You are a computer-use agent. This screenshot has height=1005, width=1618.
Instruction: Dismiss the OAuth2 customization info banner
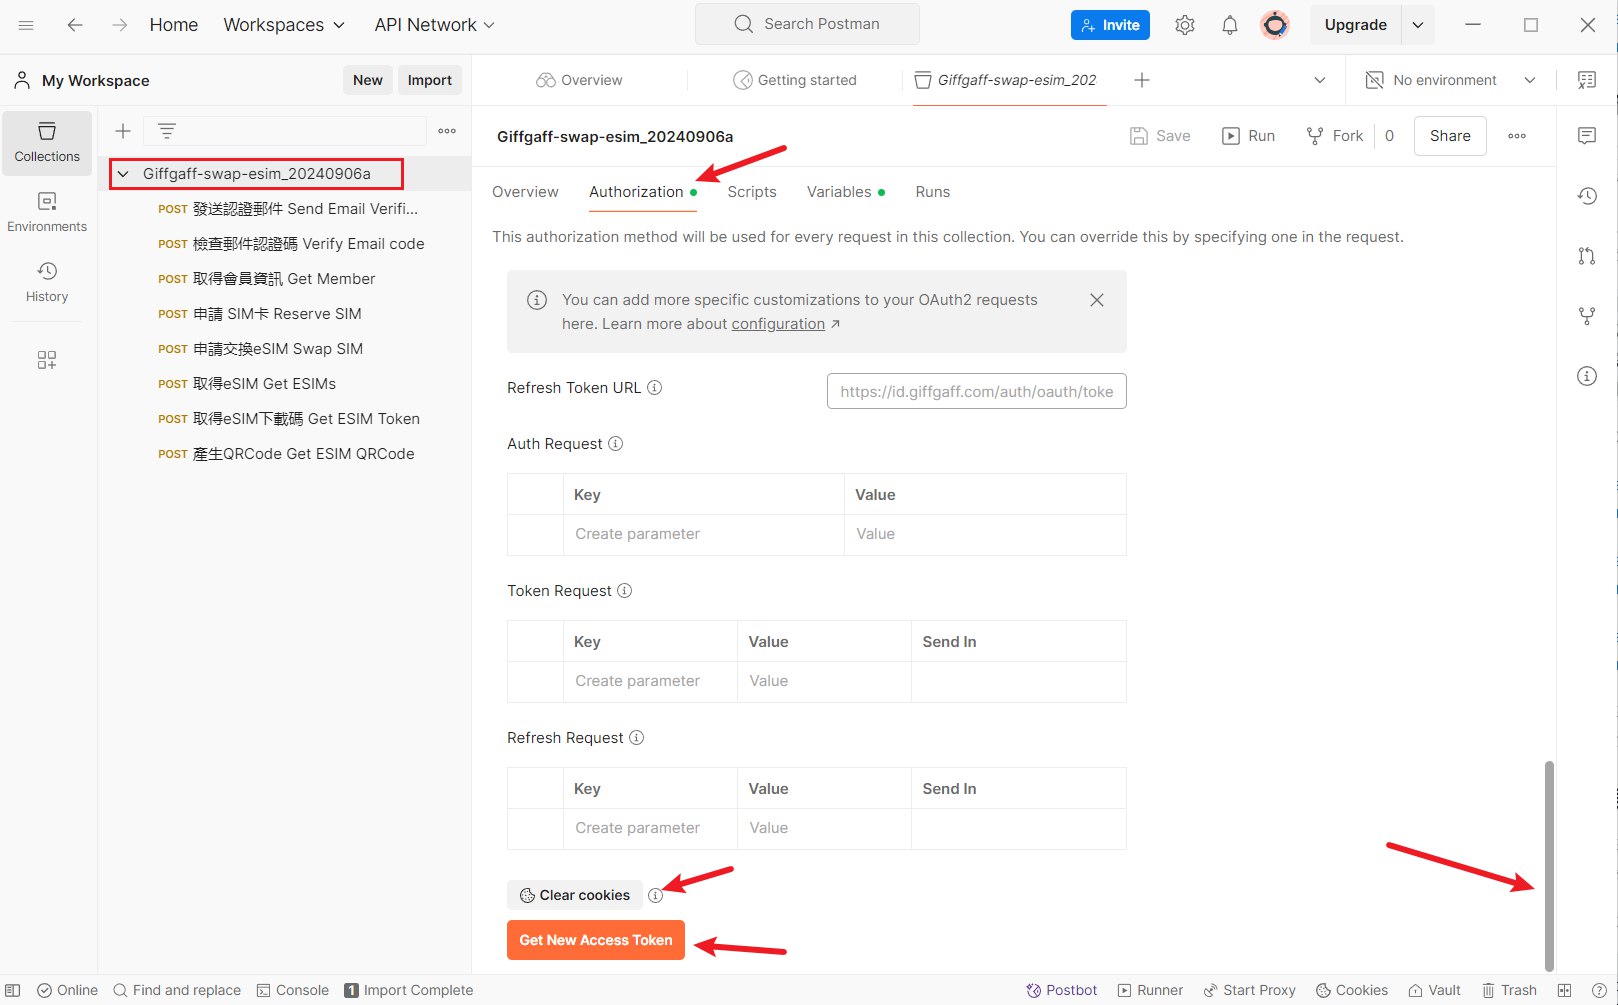coord(1096,300)
